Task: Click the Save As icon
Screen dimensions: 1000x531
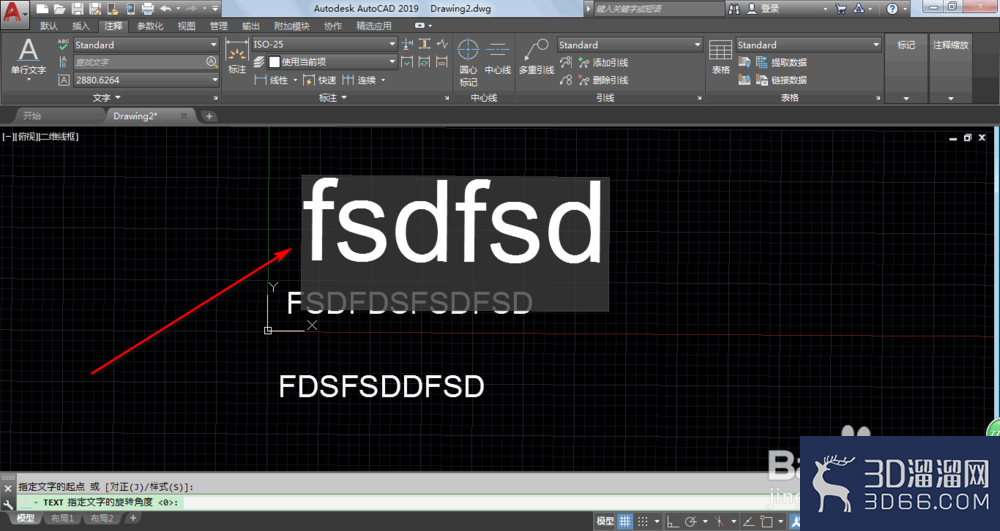Action: pos(95,9)
